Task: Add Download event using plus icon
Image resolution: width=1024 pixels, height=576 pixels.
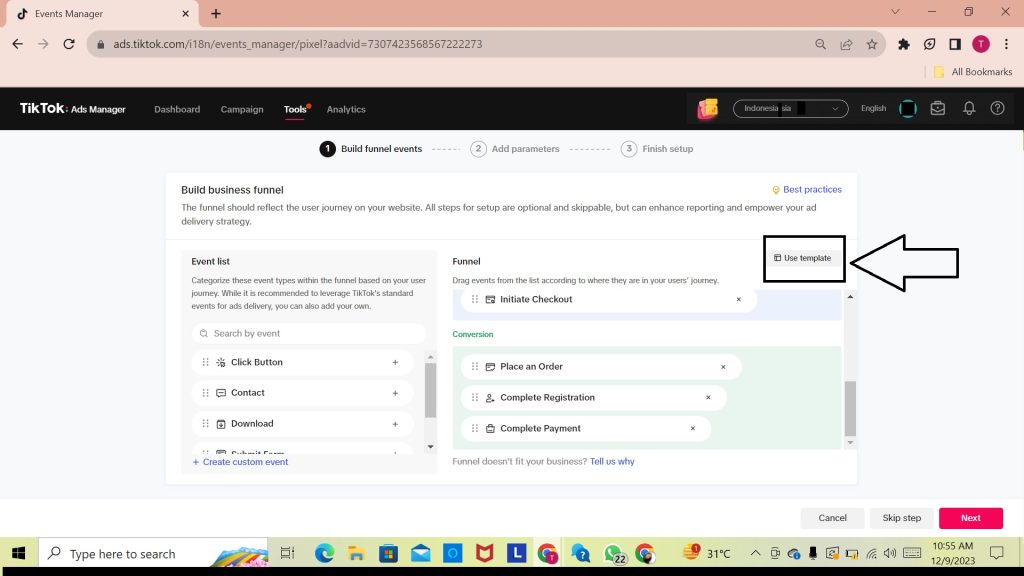Action: coord(395,424)
